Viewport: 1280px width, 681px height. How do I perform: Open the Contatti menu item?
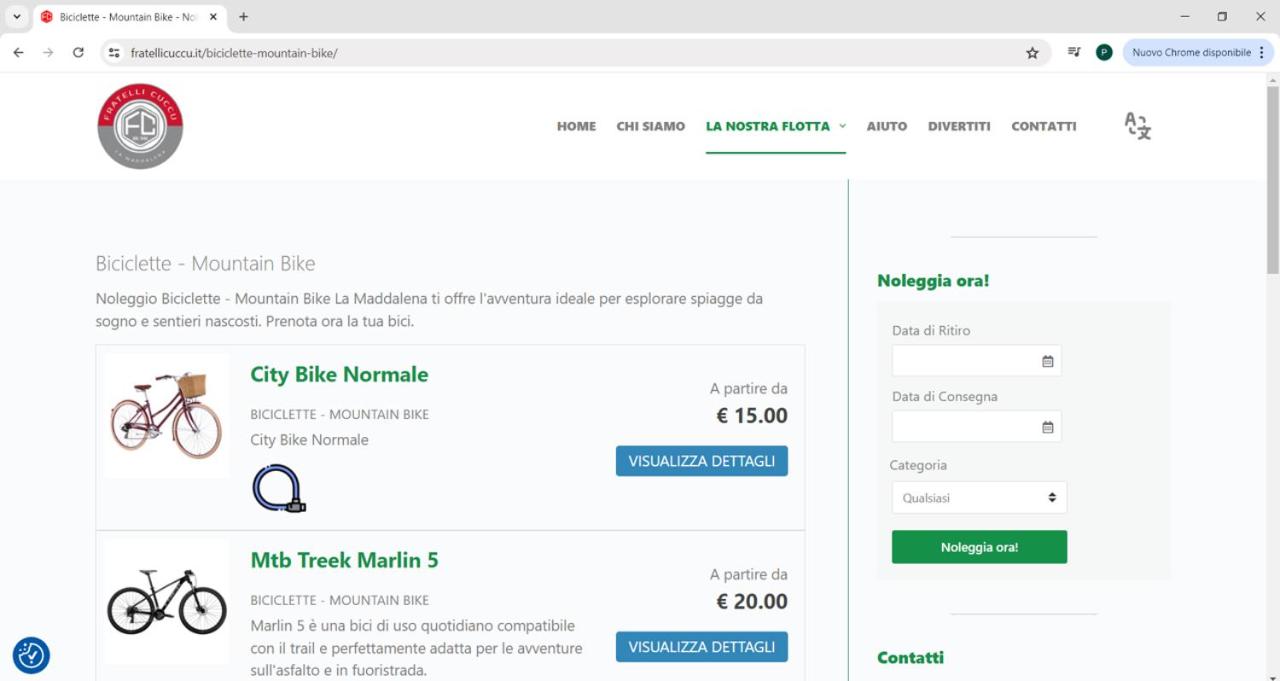[1043, 126]
